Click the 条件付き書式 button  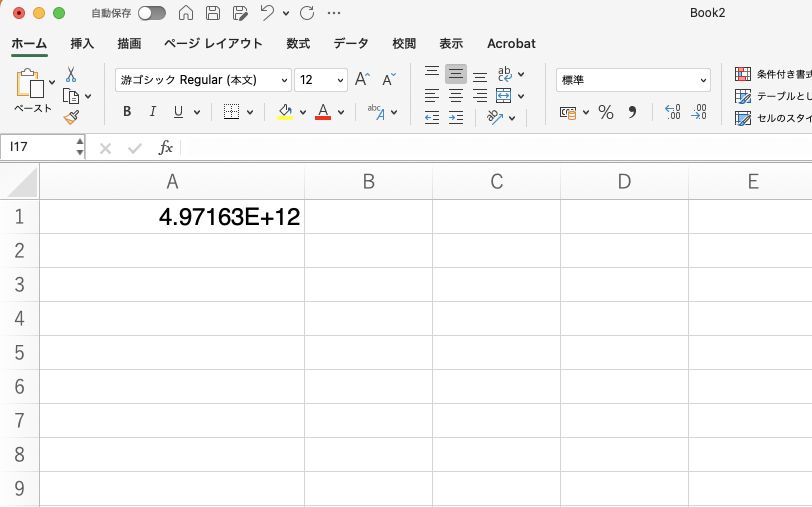pos(772,75)
